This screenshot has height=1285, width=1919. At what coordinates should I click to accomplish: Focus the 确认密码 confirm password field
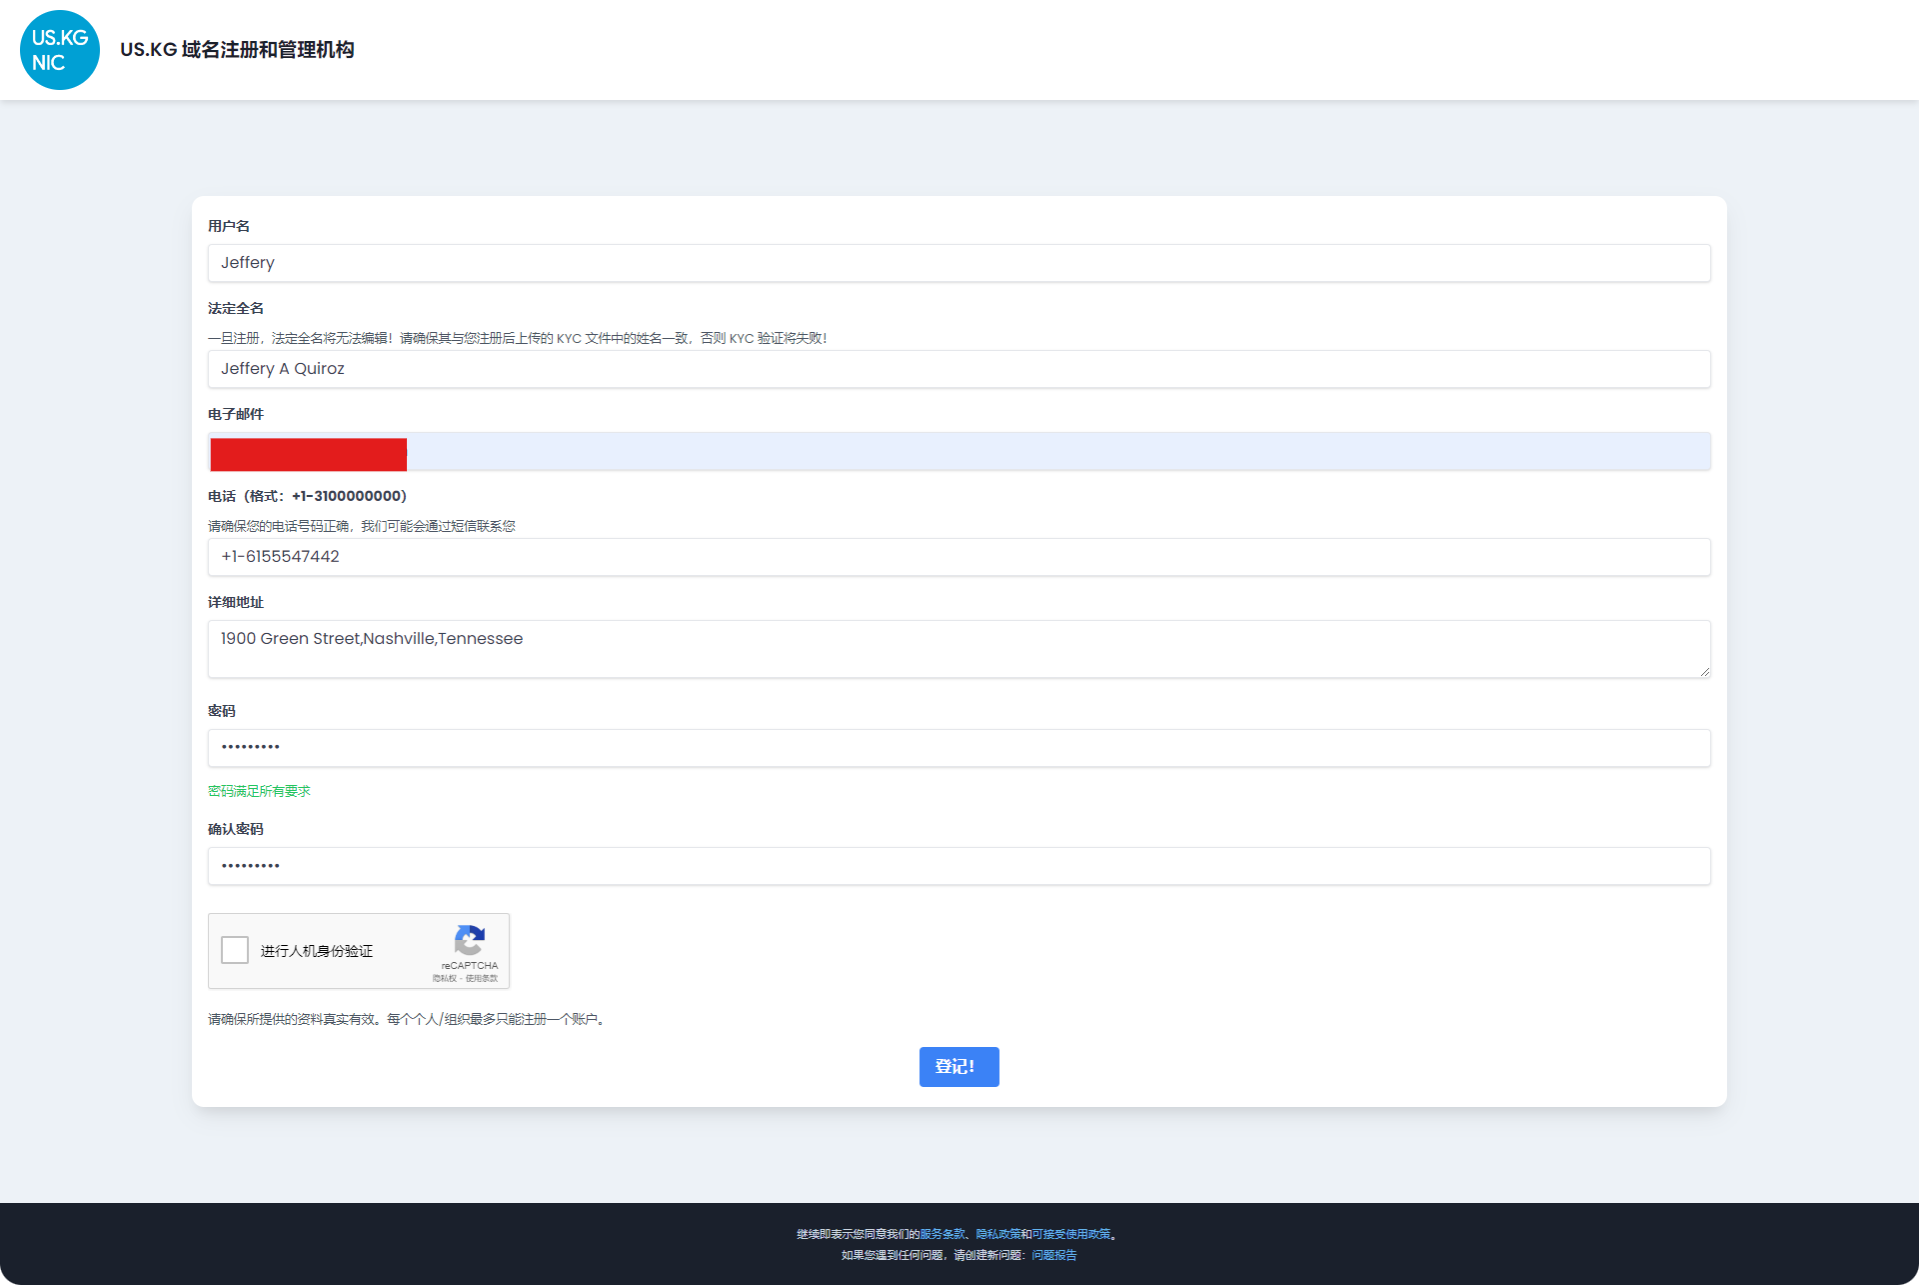click(x=959, y=866)
